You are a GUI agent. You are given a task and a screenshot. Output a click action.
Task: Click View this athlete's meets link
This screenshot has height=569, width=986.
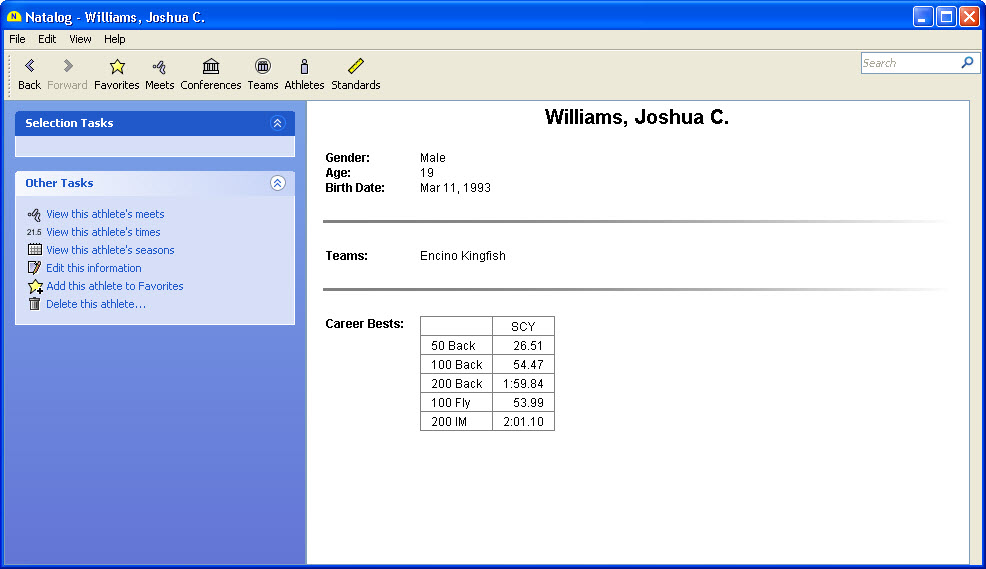point(105,214)
